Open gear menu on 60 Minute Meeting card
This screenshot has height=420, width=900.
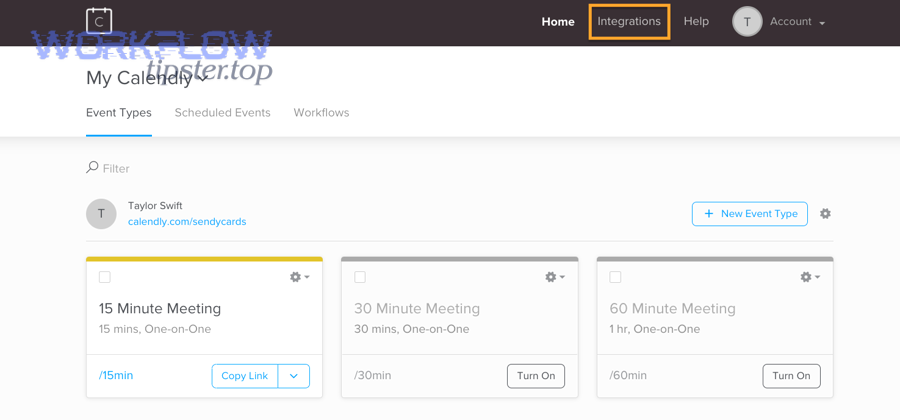[x=810, y=277]
